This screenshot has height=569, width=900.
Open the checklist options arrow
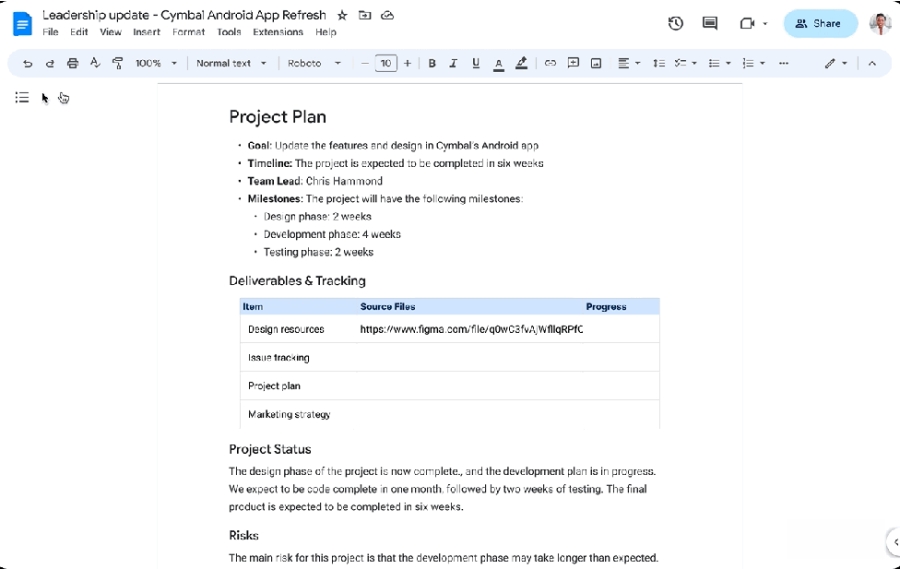tap(694, 63)
